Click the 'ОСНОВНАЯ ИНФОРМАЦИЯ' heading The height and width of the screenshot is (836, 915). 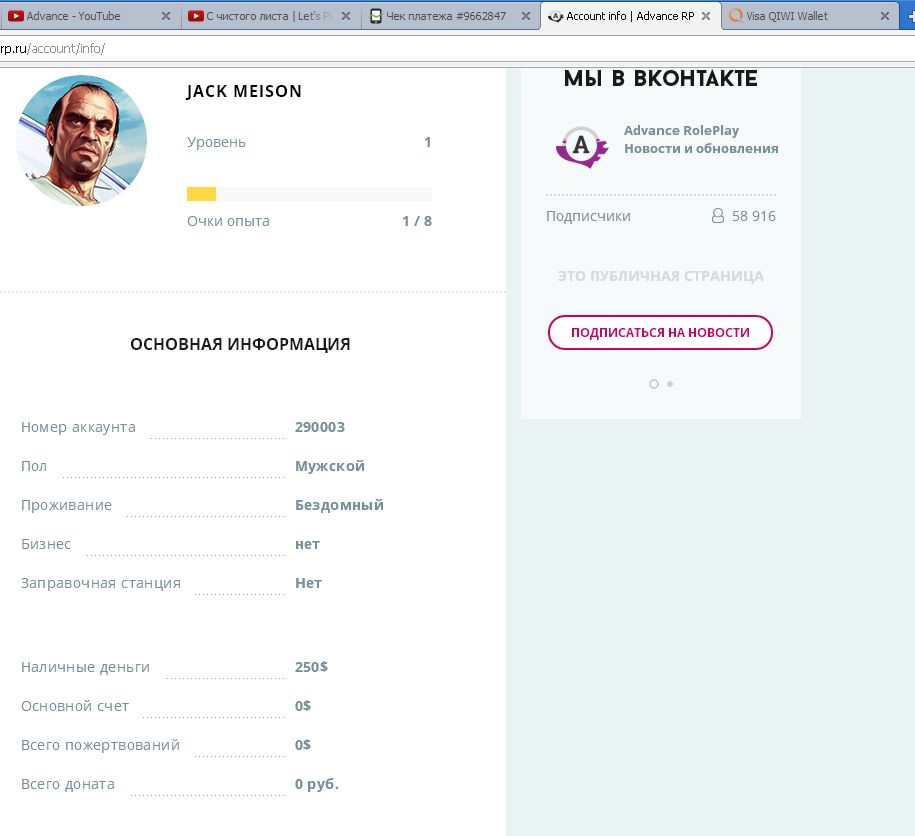tap(240, 344)
